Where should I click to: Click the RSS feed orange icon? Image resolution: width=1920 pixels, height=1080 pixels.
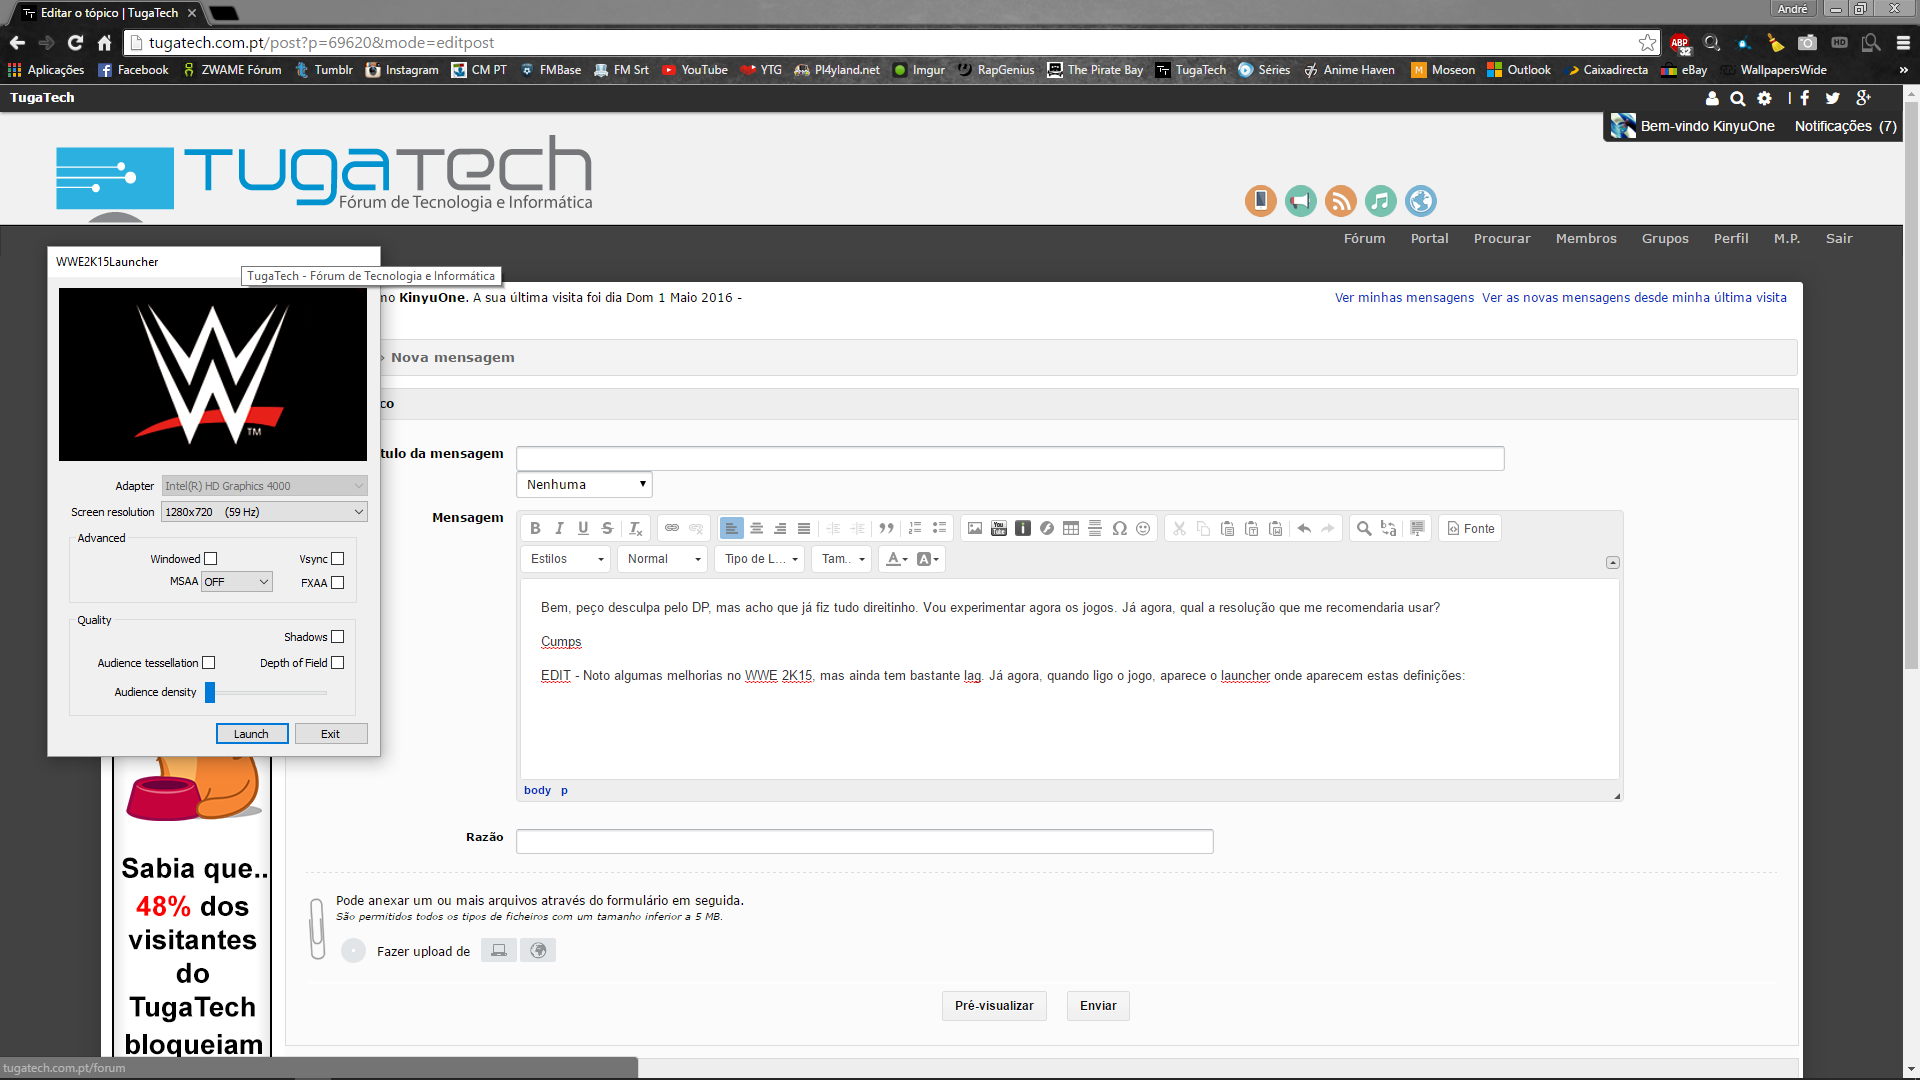coord(1340,201)
